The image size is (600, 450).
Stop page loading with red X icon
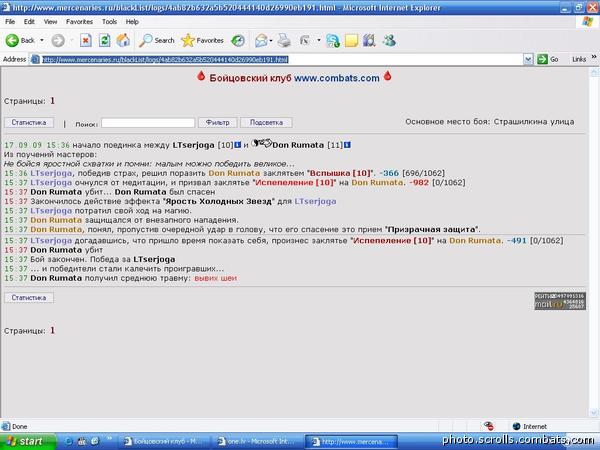pos(86,40)
